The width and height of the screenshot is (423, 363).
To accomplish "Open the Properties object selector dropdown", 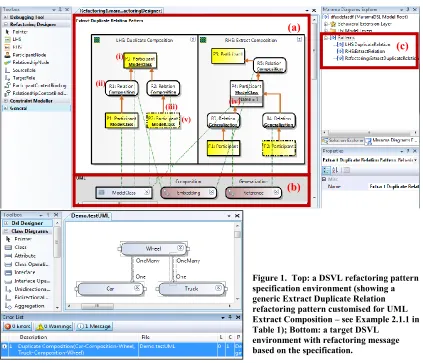I will (415, 160).
